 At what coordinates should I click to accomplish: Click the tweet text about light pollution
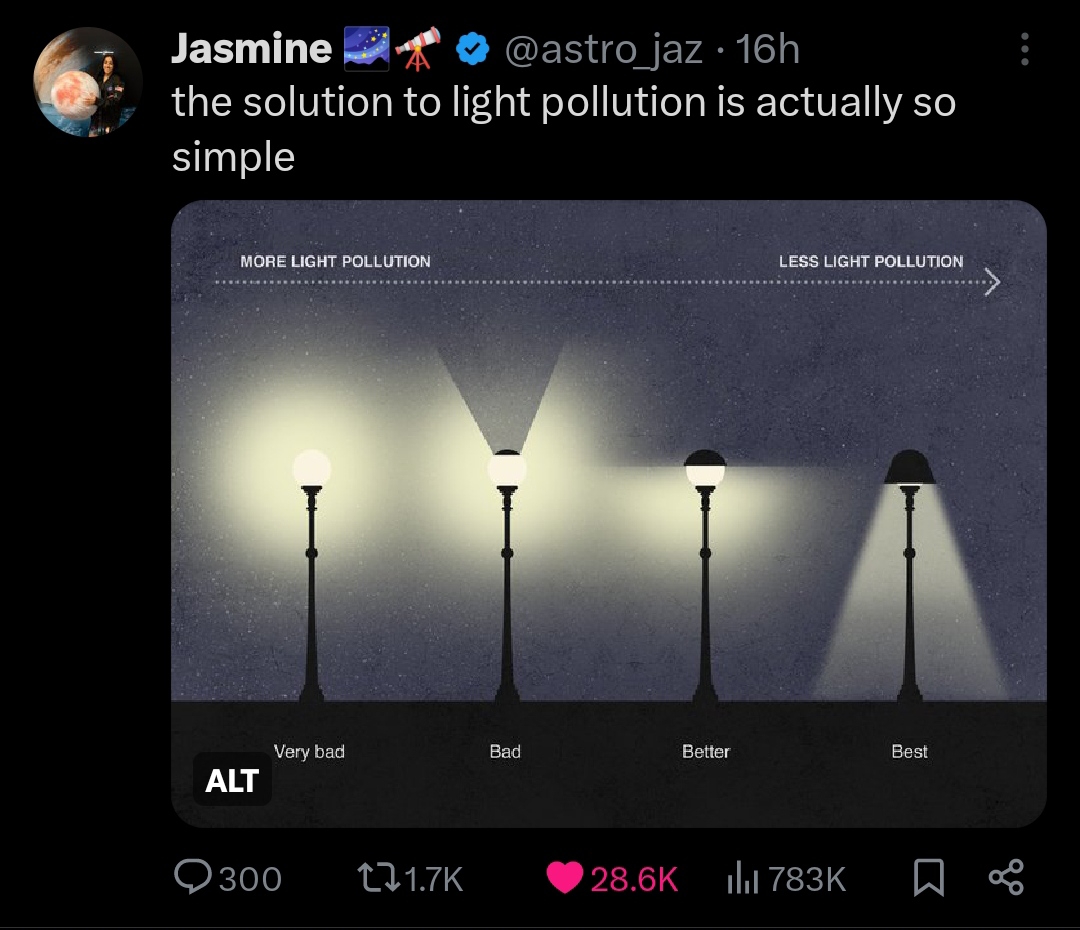[x=563, y=129]
